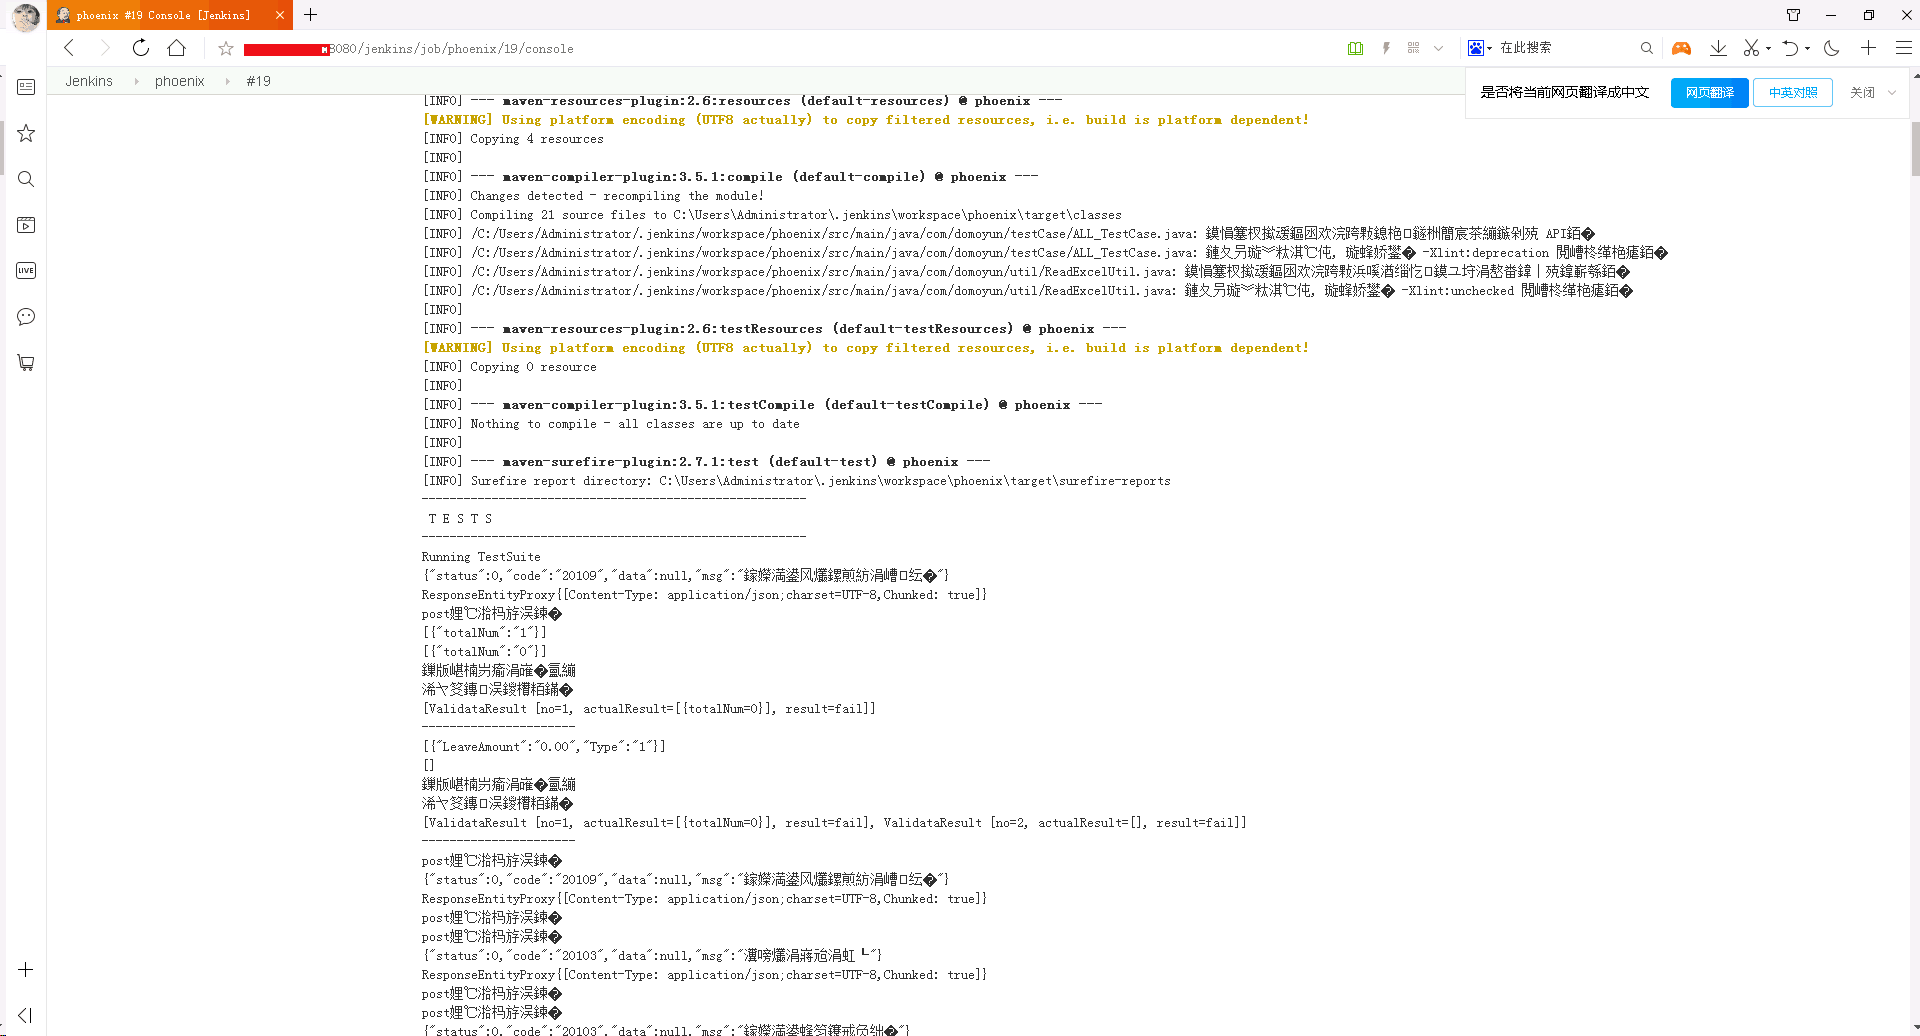Open the phoenix breadcrumb link
The width and height of the screenshot is (1920, 1036).
(x=179, y=81)
